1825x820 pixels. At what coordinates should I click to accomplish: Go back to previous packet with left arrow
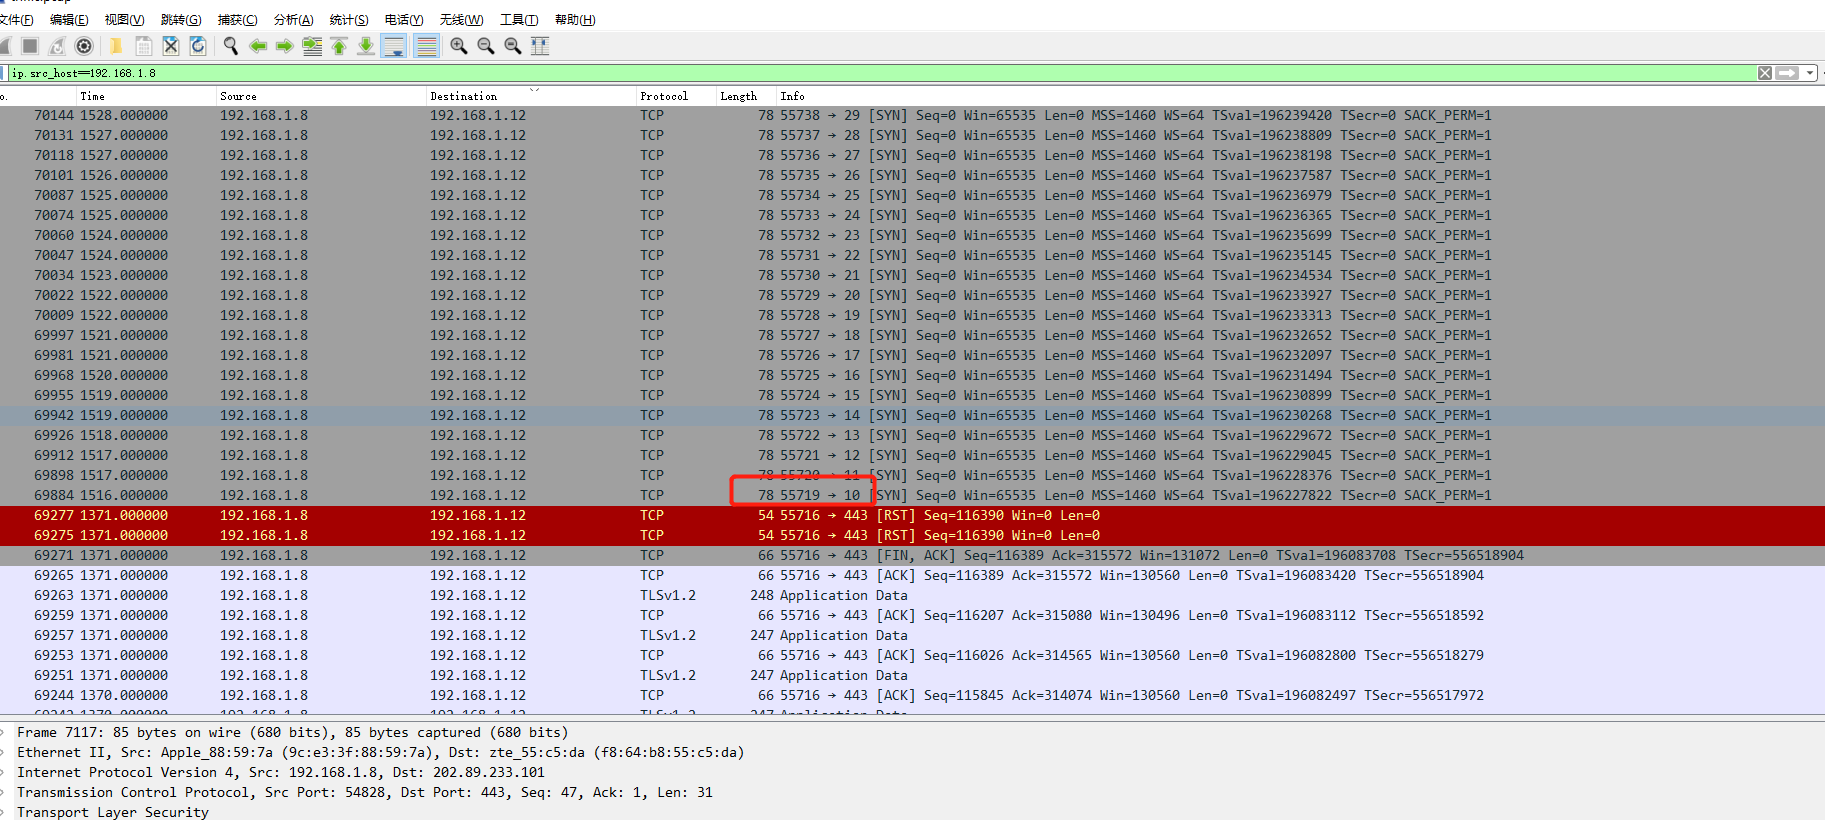(258, 46)
